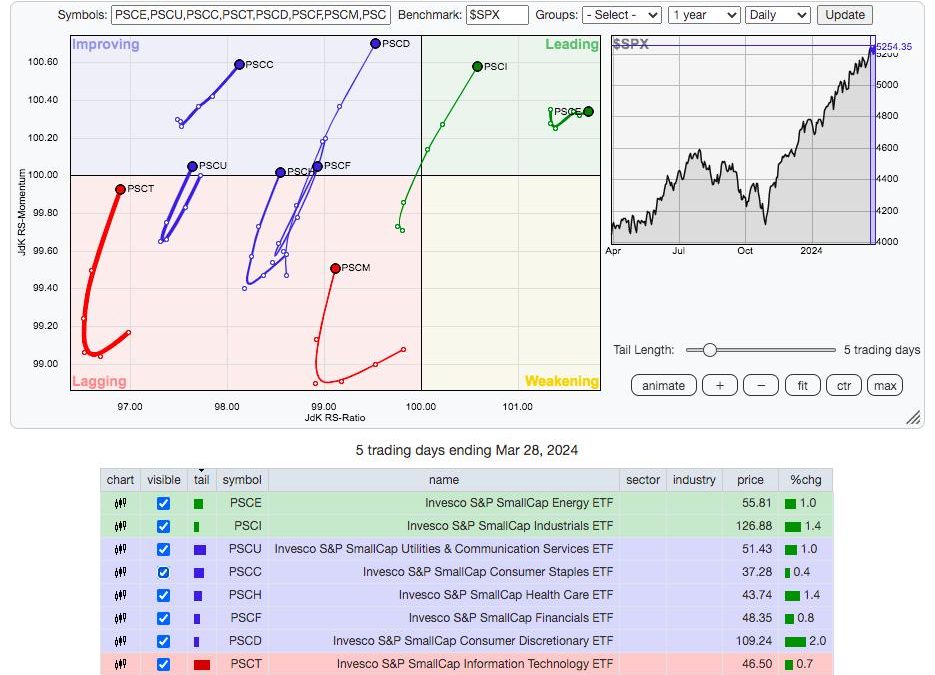Sort table by sector column
935x675 pixels.
tap(643, 480)
